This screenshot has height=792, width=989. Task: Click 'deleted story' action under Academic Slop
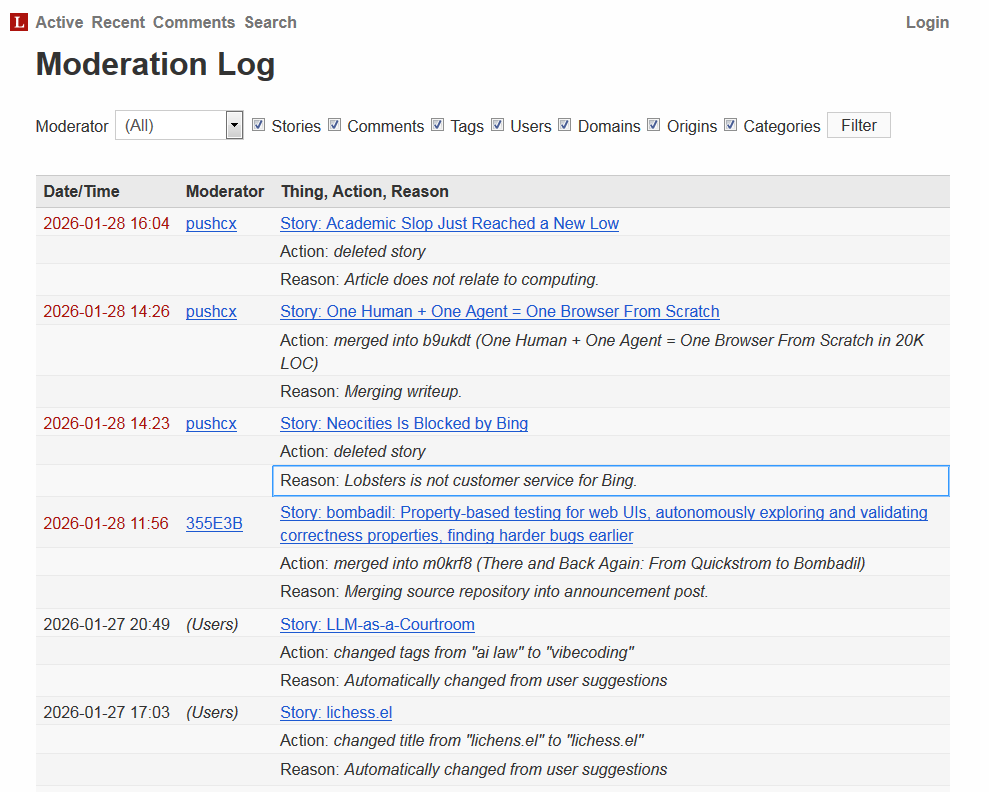(380, 252)
